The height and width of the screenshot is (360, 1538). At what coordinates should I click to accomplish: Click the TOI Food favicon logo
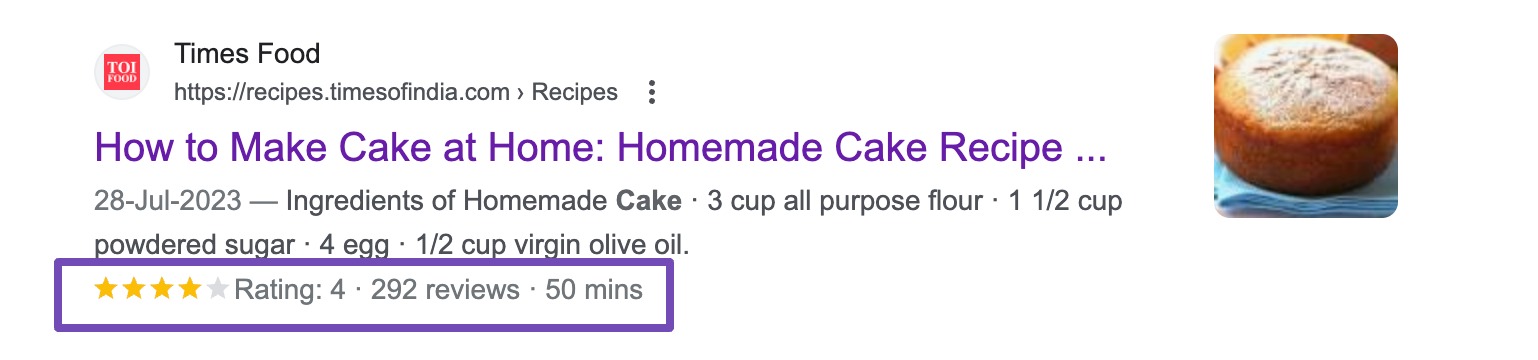click(122, 72)
